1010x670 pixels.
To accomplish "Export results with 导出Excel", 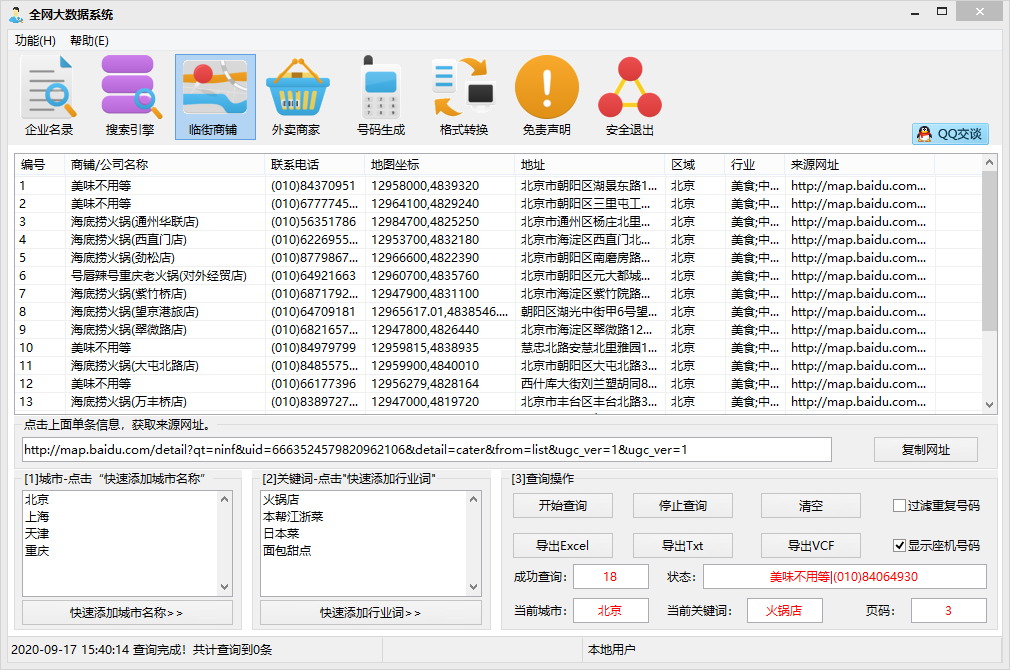I will point(561,545).
